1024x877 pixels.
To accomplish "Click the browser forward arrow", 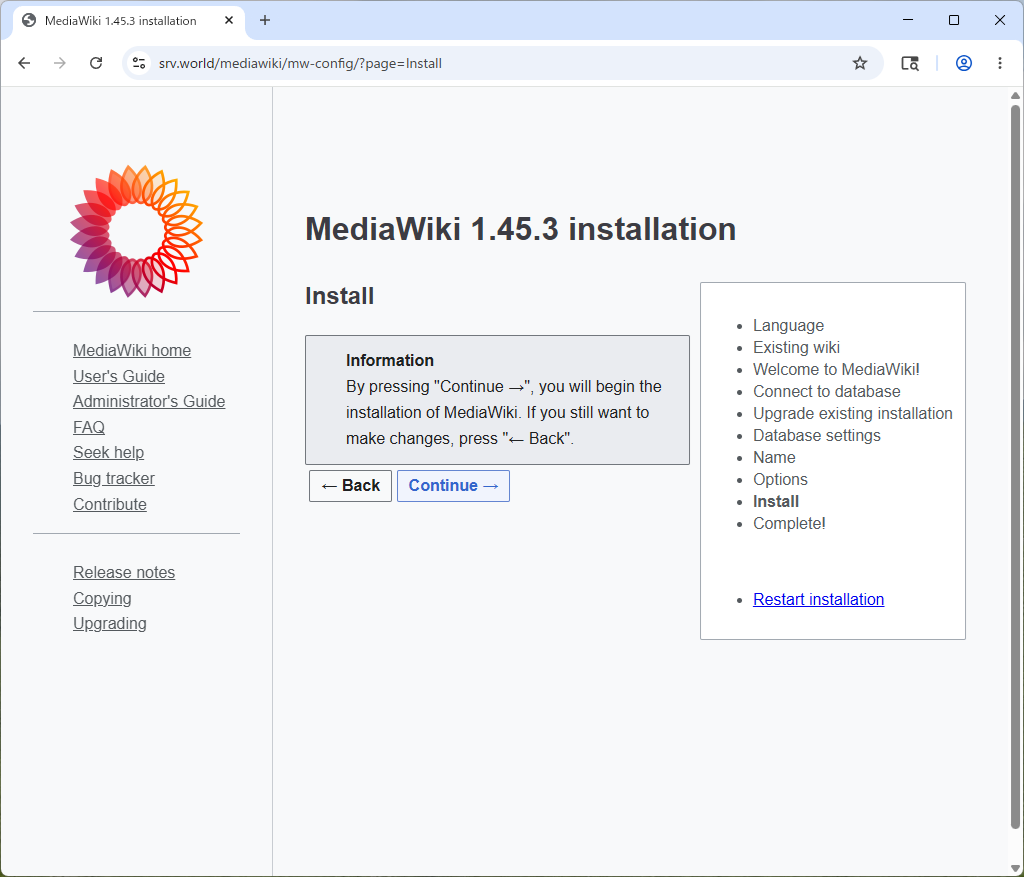I will tap(59, 63).
